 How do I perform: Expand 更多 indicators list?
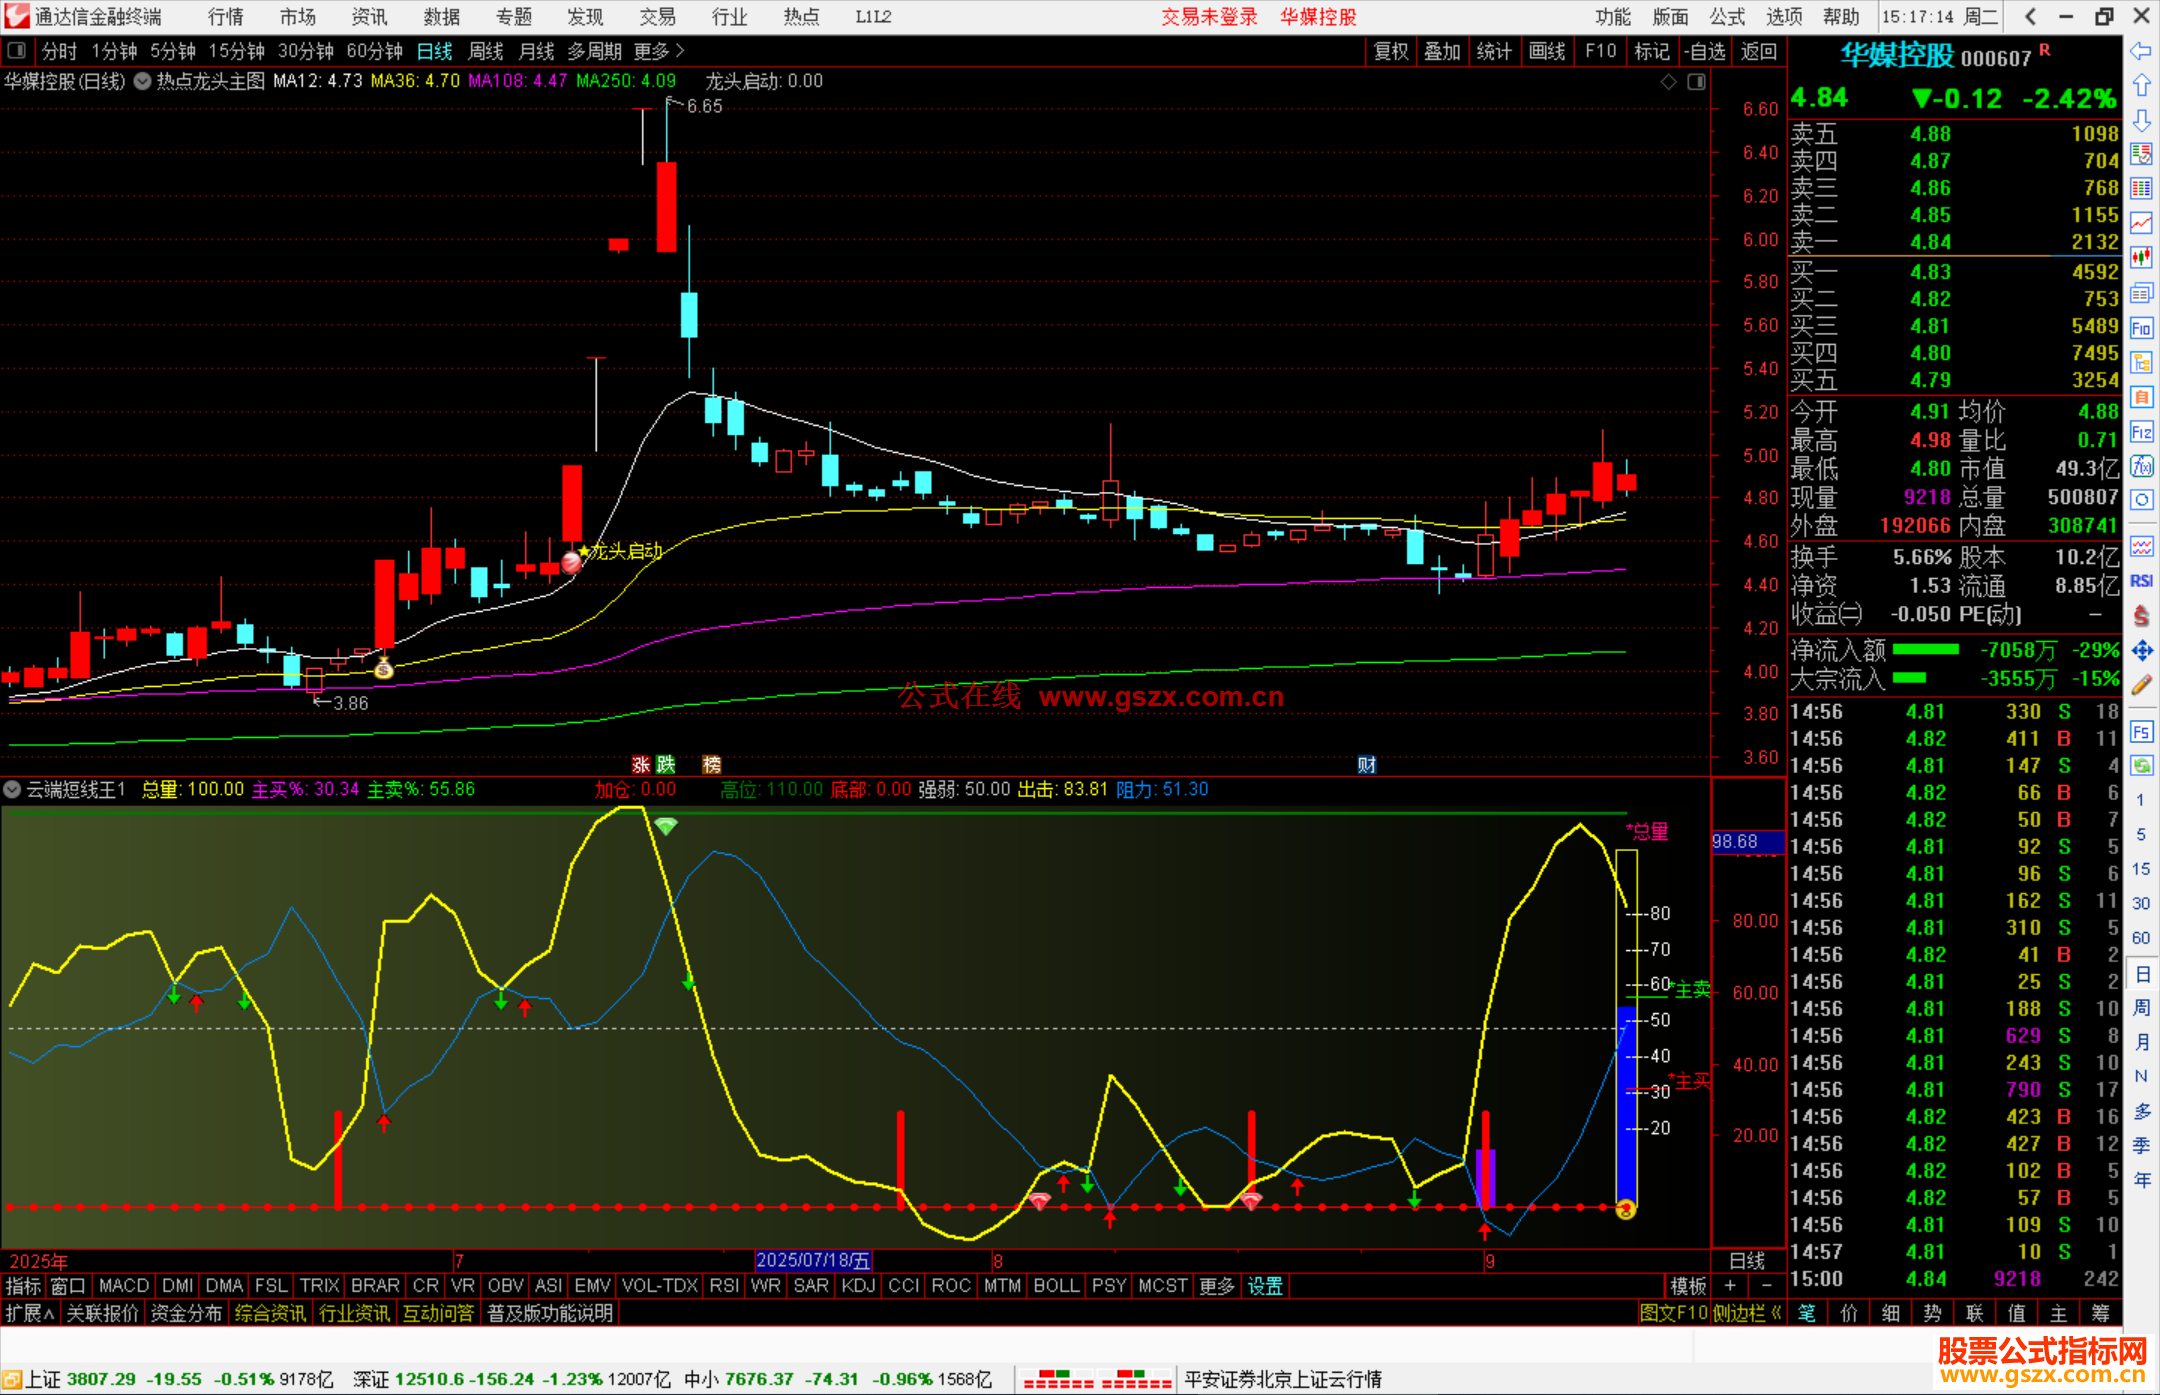[1217, 1286]
